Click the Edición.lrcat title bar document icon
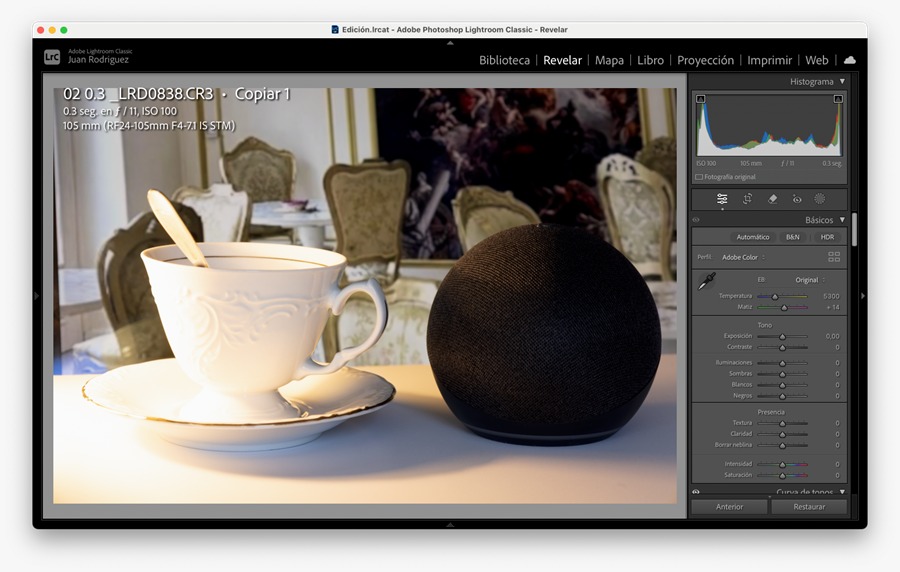The width and height of the screenshot is (900, 572). tap(335, 29)
